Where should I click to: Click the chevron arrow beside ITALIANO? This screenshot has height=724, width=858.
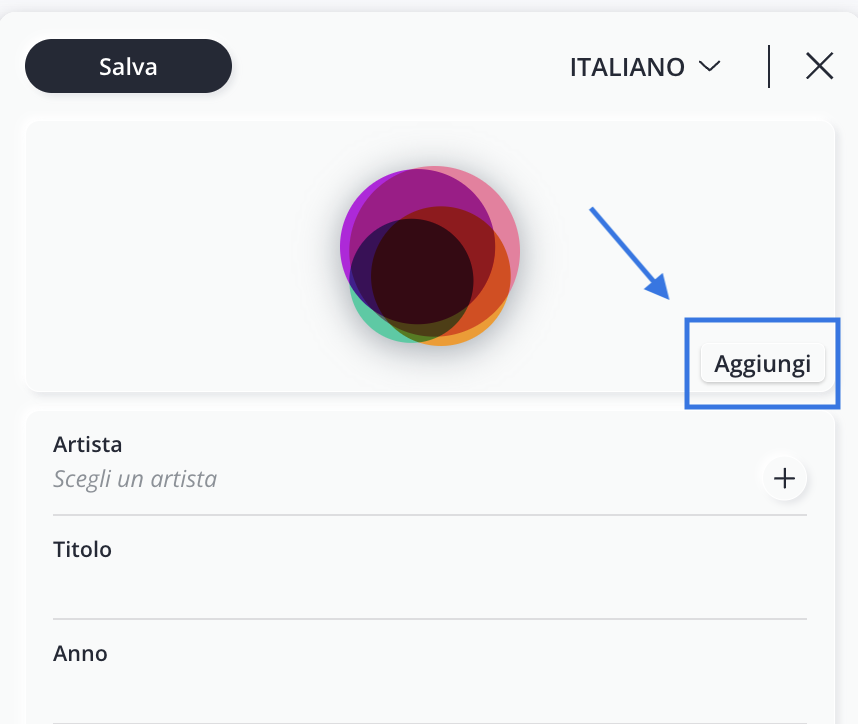tap(710, 67)
